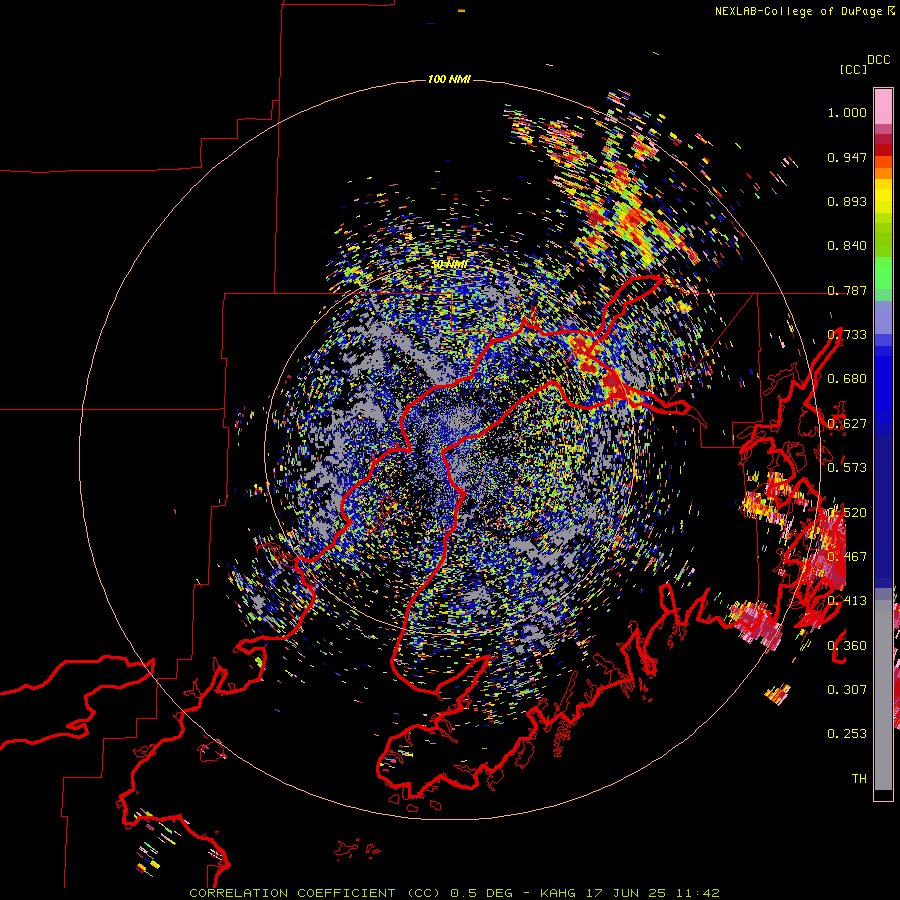Select the 0.680 scale value
The height and width of the screenshot is (900, 900).
pyautogui.click(x=847, y=379)
